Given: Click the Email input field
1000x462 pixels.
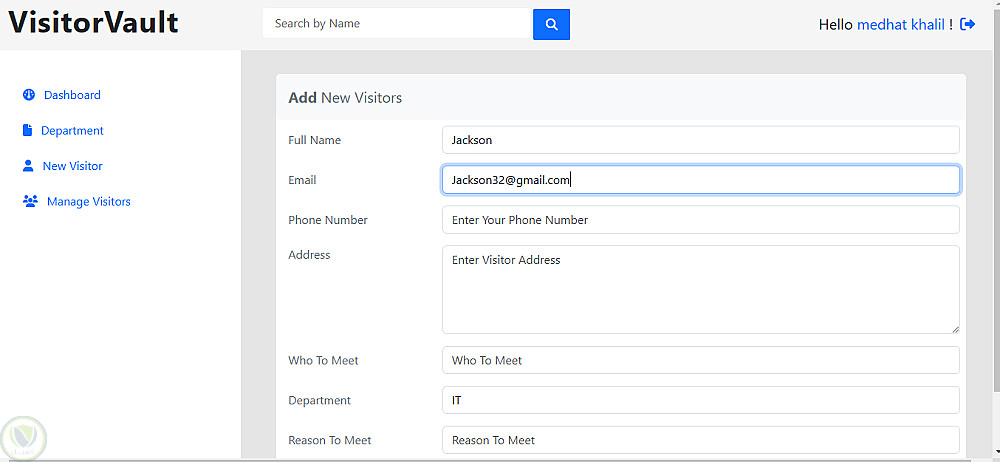Looking at the screenshot, I should pyautogui.click(x=700, y=180).
